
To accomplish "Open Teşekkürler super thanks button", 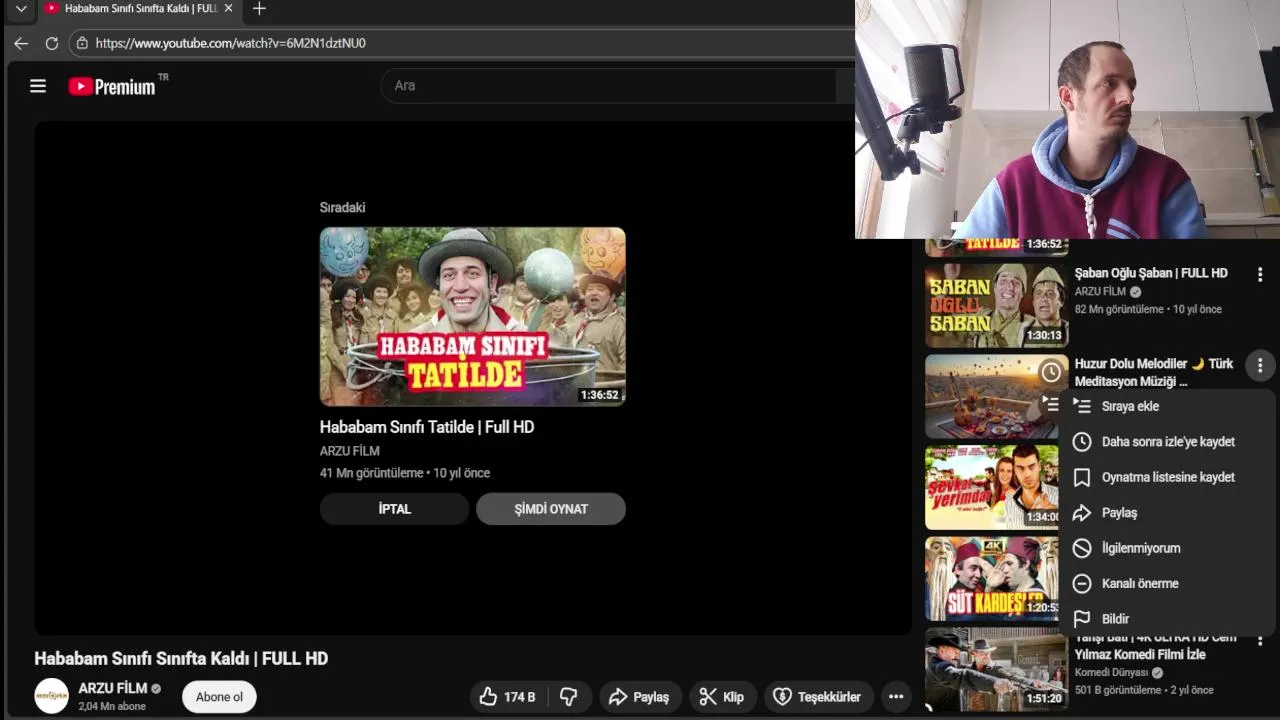I will 818,697.
